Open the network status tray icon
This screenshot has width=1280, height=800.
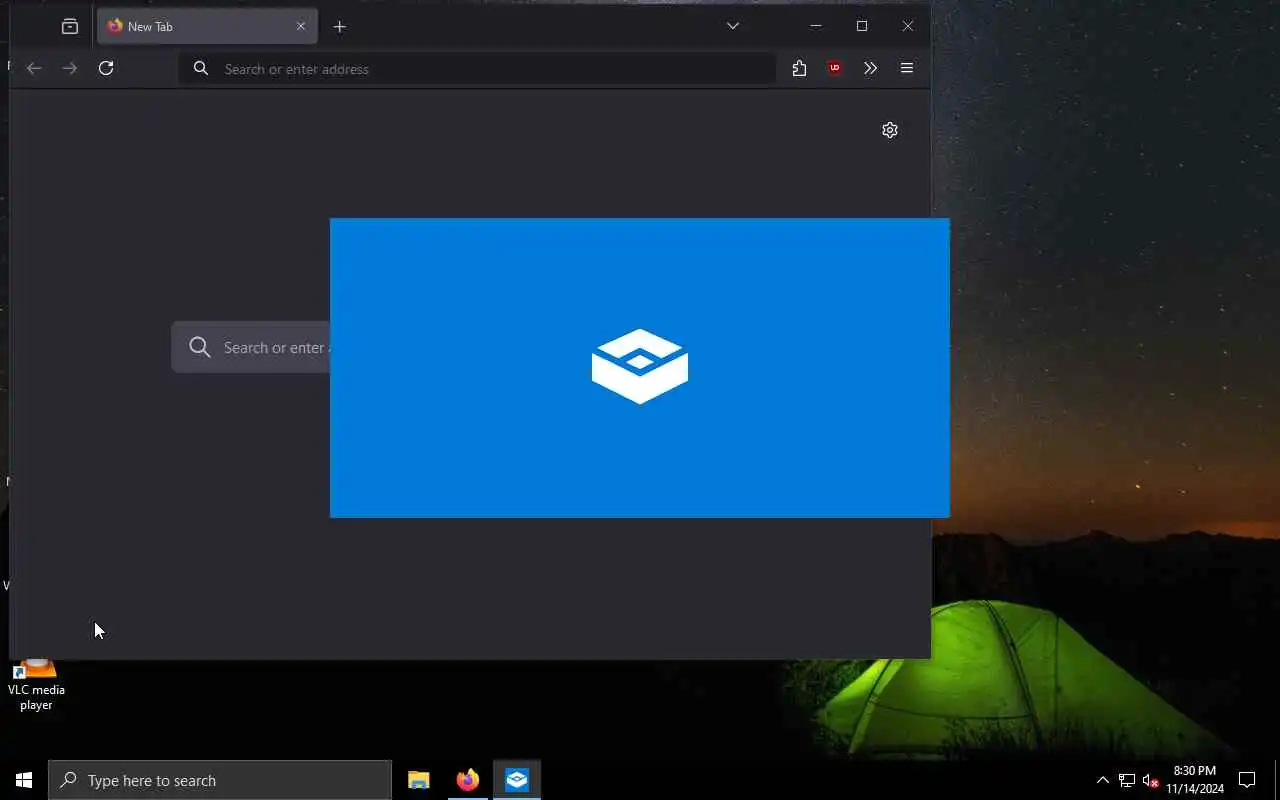pyautogui.click(x=1127, y=780)
